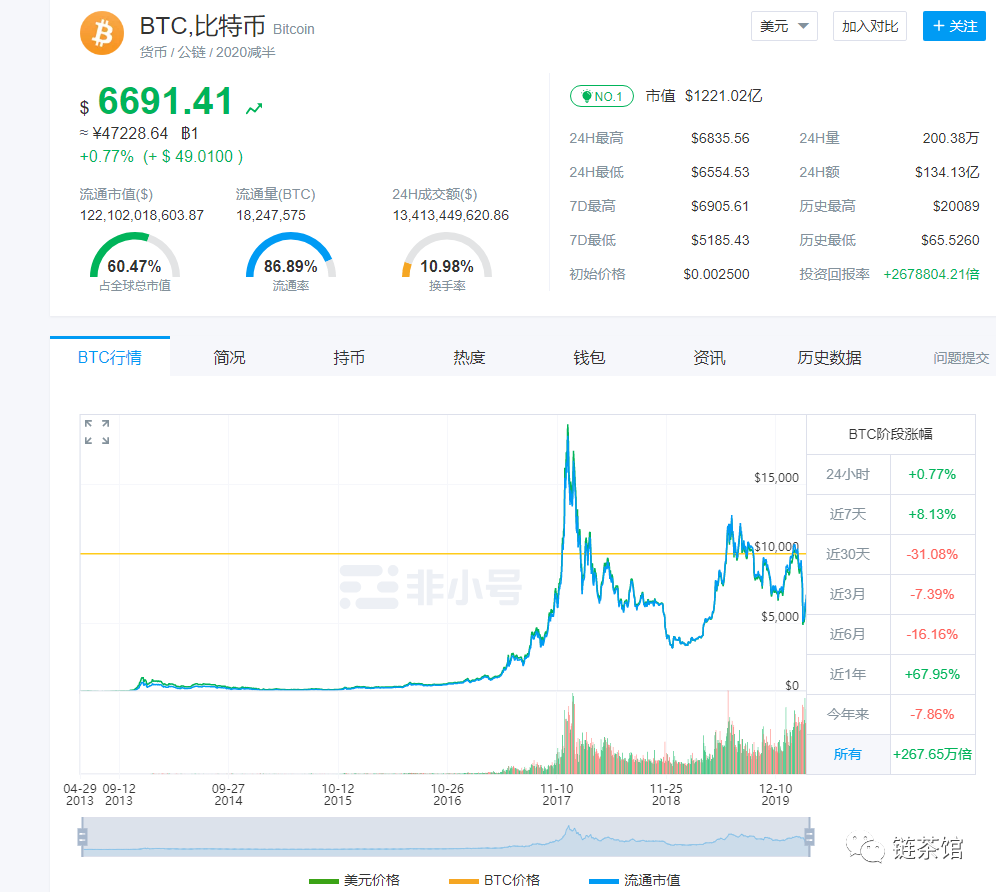Switch to the BTC行情 tab
The width and height of the screenshot is (996, 892).
[110, 357]
